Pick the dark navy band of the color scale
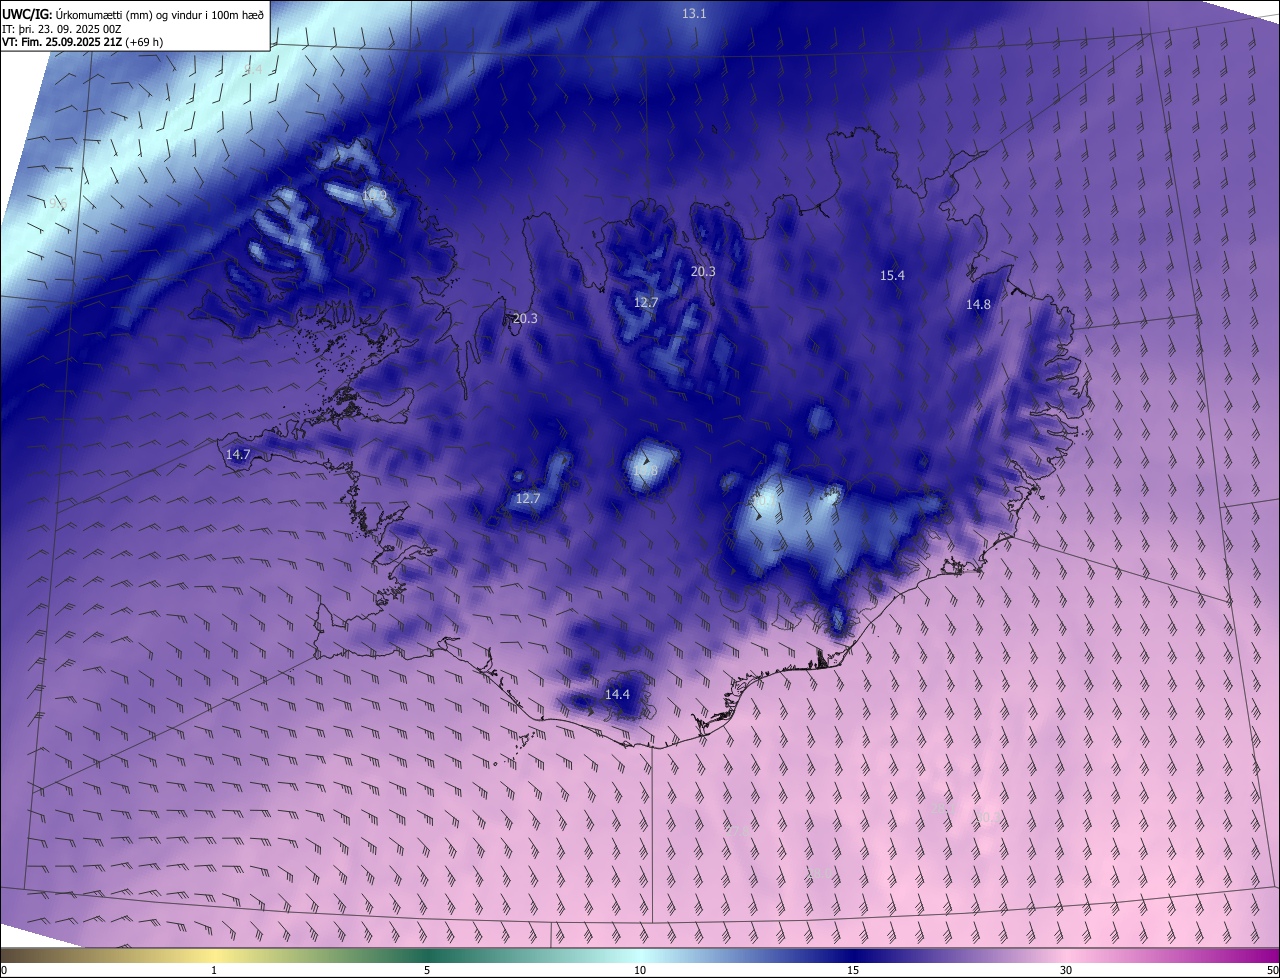 [853, 956]
